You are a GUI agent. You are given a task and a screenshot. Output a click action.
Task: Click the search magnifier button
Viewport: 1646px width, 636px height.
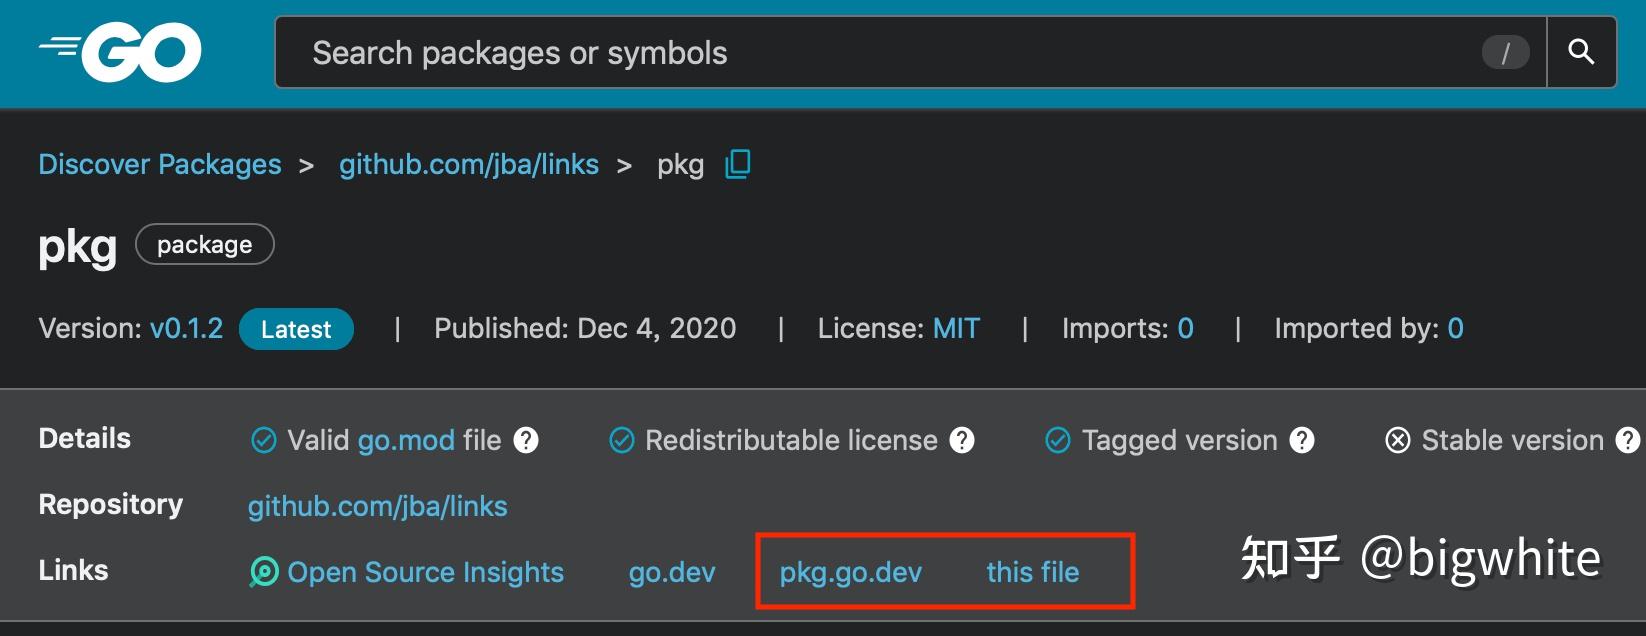point(1581,52)
